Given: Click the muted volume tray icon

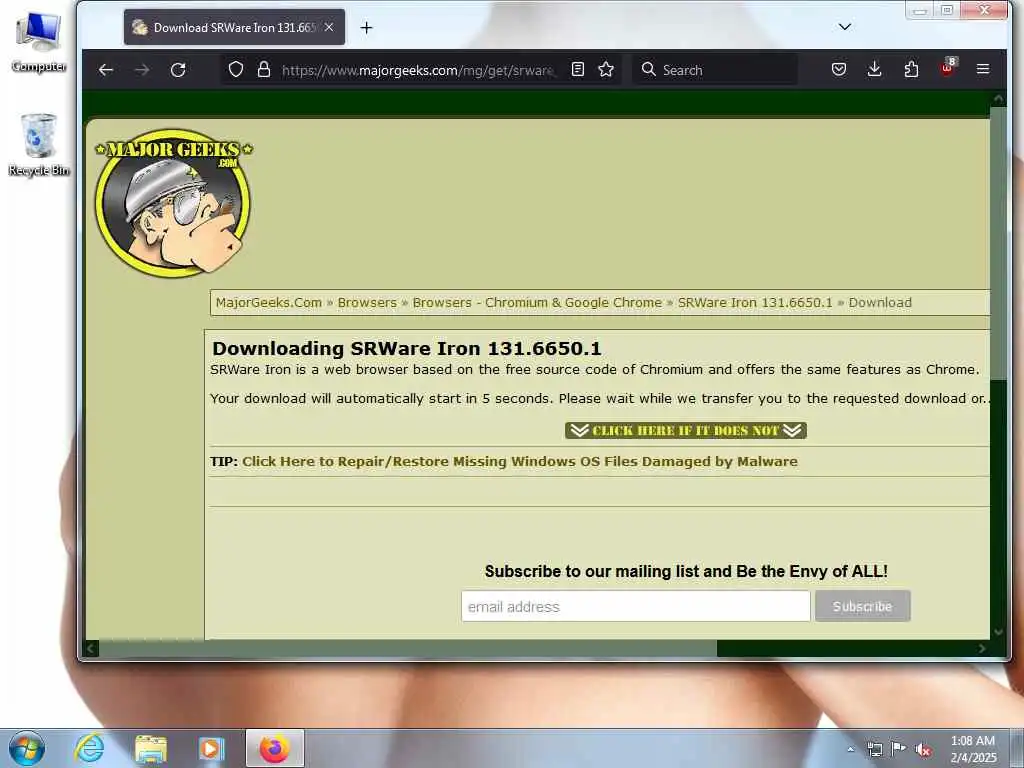Looking at the screenshot, I should 923,750.
